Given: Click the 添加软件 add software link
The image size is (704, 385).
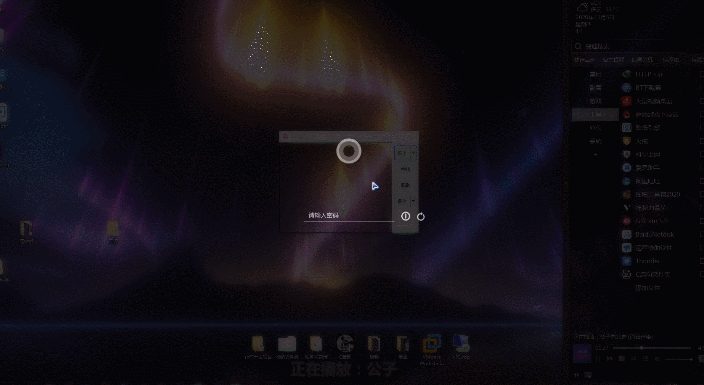Looking at the screenshot, I should pyautogui.click(x=647, y=288).
